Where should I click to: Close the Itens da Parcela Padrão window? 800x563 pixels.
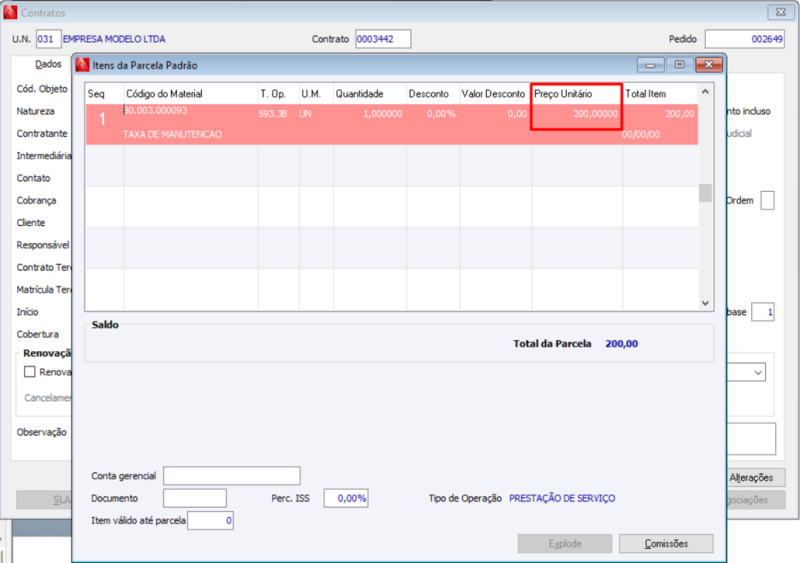[x=709, y=65]
